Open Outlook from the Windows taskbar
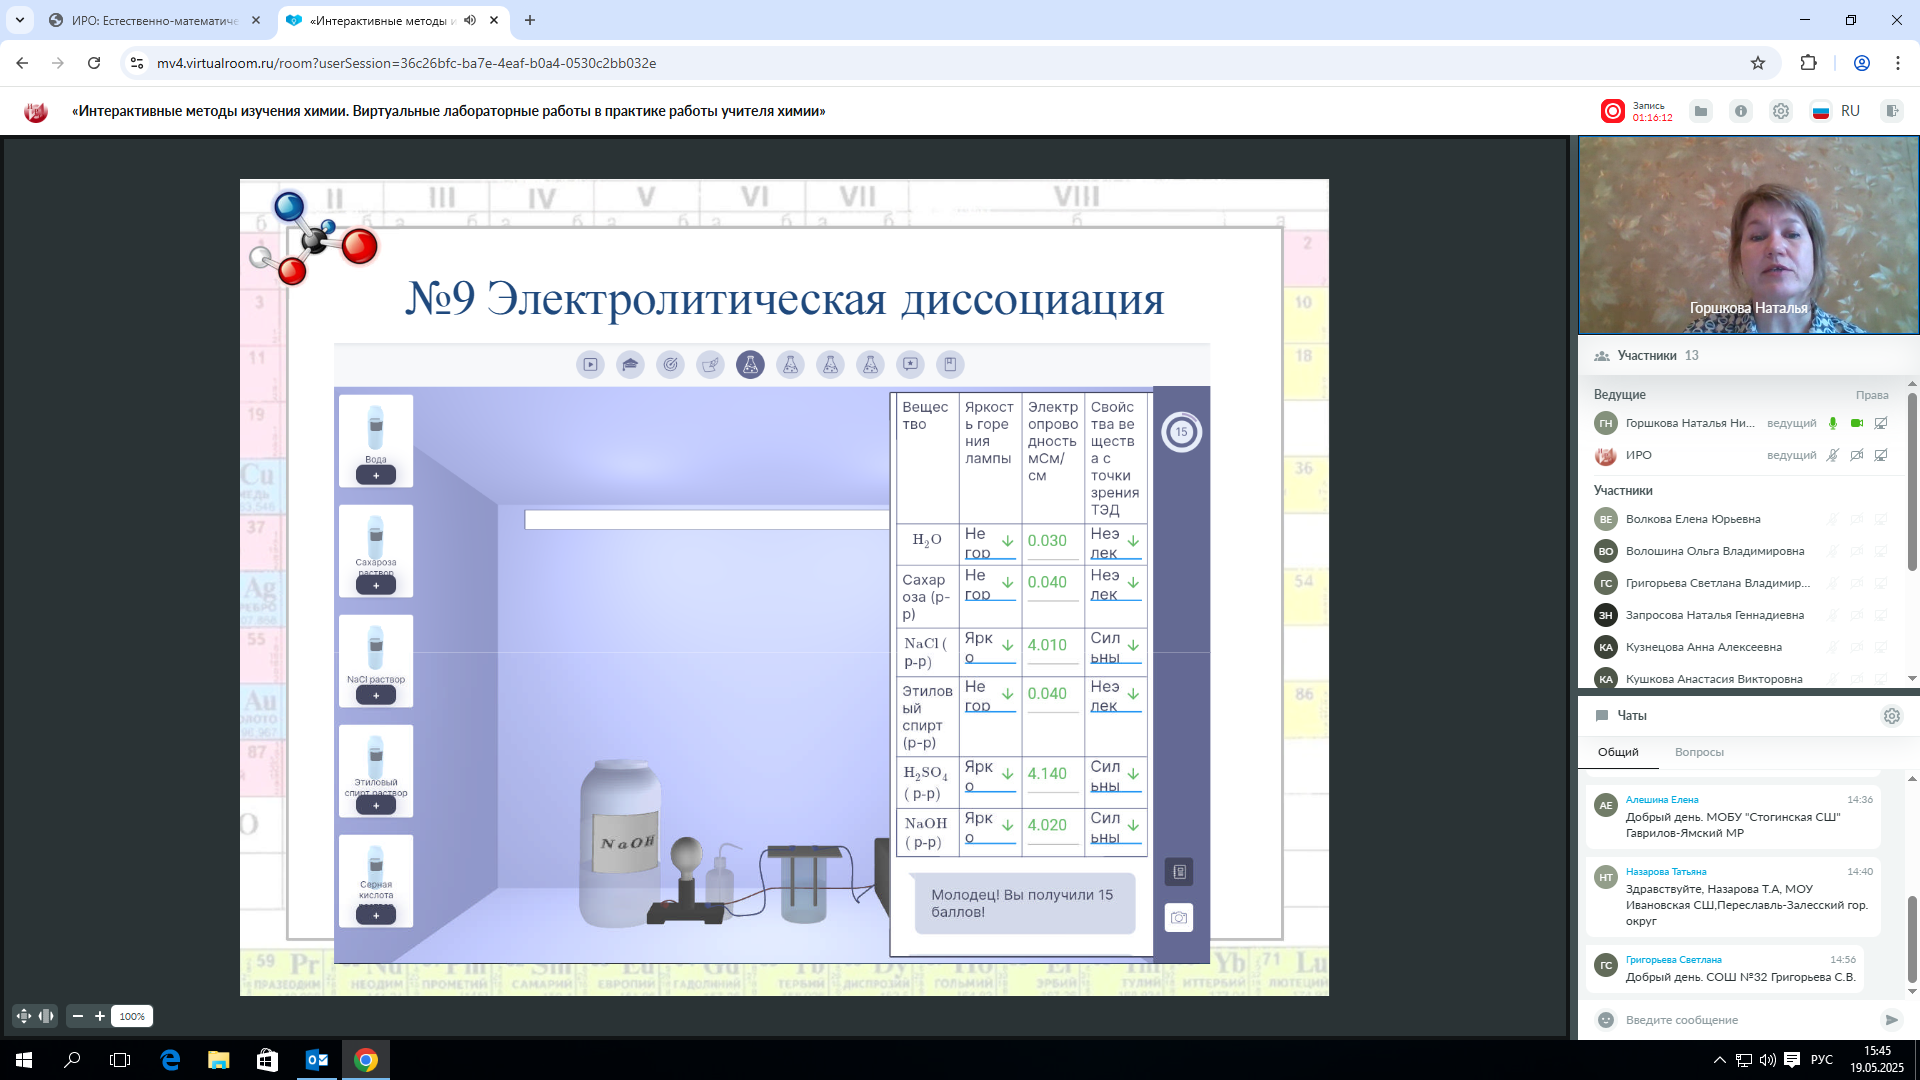This screenshot has height=1080, width=1920. coord(317,1060)
